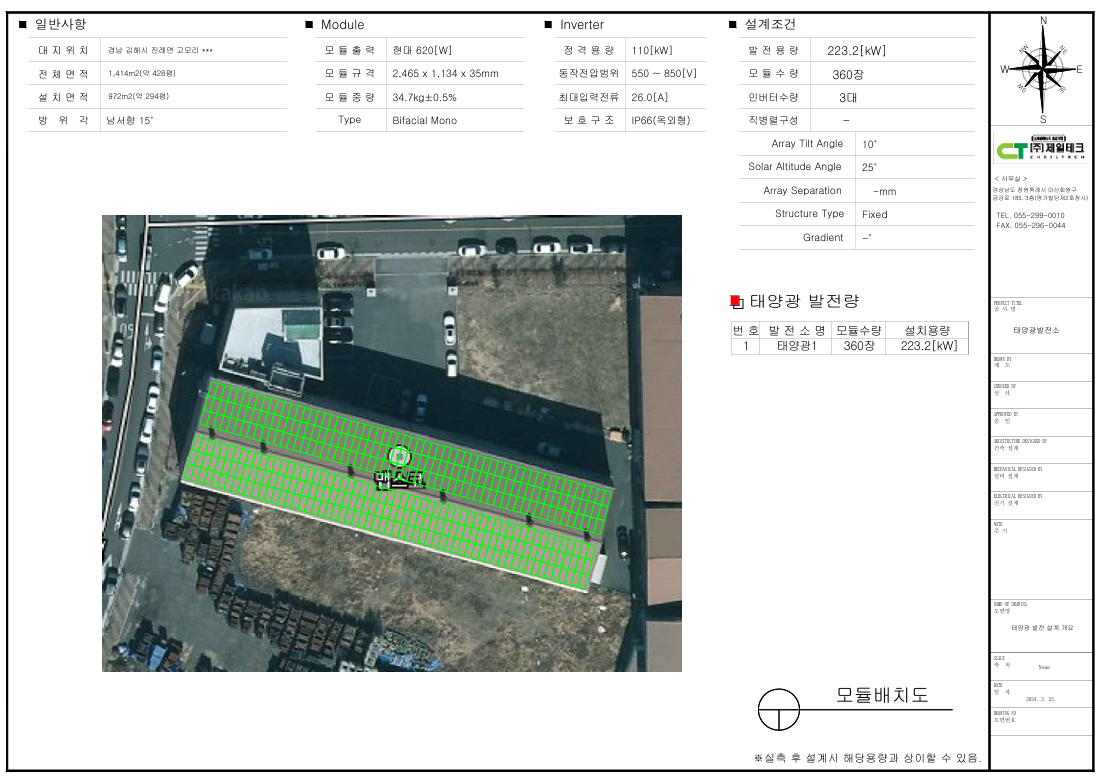Click the 설치용량 column header
The width and height of the screenshot is (1102, 779).
tap(928, 330)
